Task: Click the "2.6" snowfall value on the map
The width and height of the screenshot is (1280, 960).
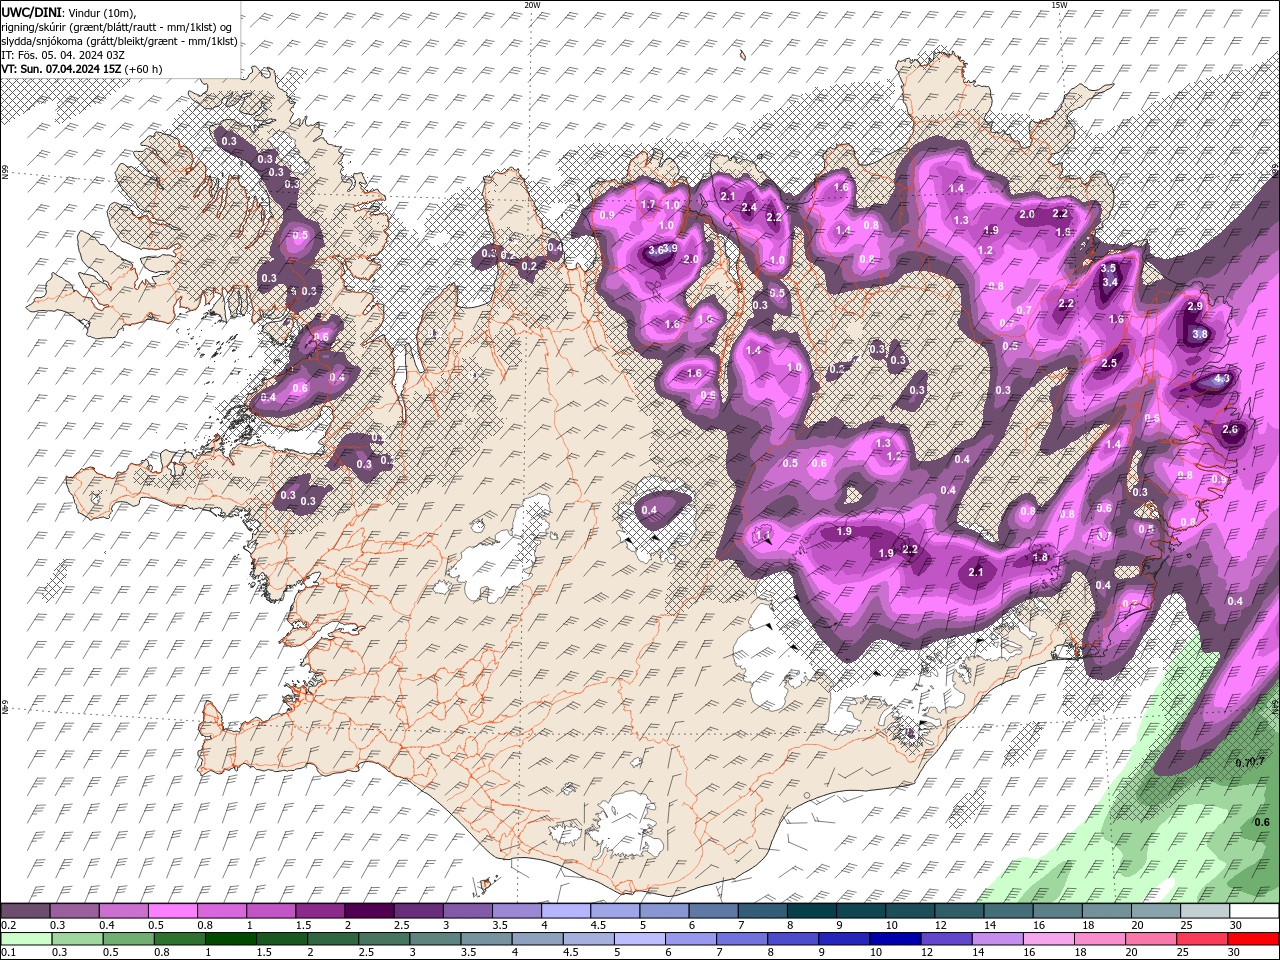Action: pos(1230,429)
